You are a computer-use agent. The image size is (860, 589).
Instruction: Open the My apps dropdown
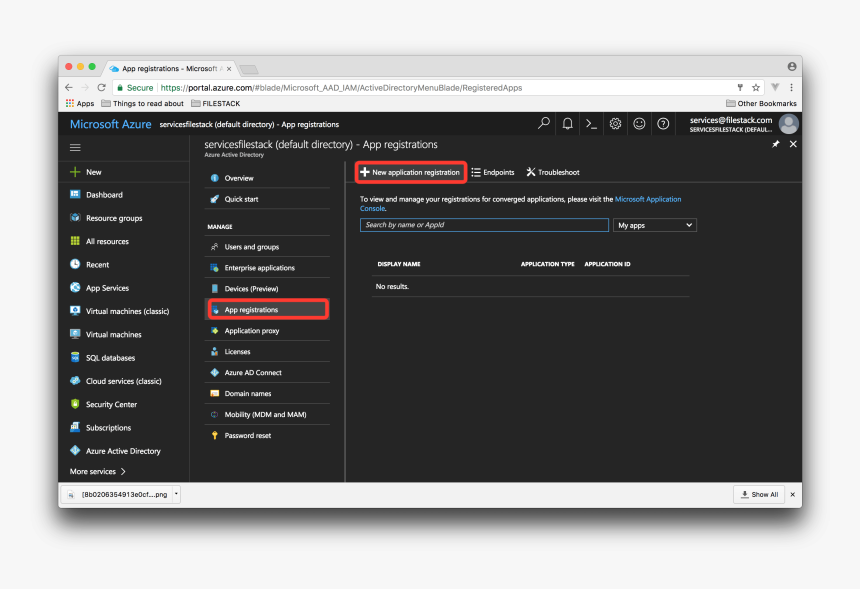click(x=655, y=225)
